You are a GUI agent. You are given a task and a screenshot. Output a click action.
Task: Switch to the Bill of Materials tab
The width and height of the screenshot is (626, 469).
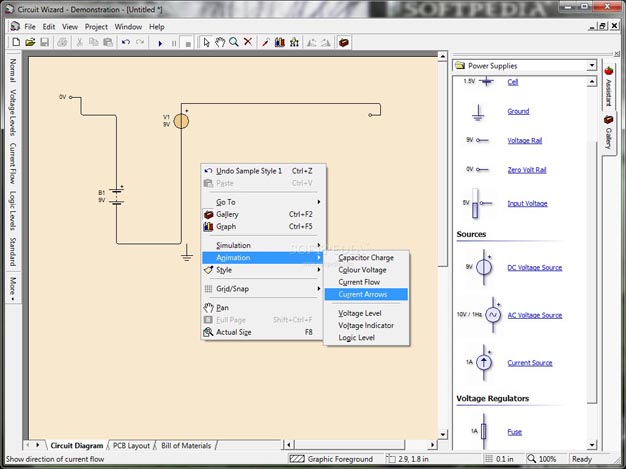click(186, 445)
